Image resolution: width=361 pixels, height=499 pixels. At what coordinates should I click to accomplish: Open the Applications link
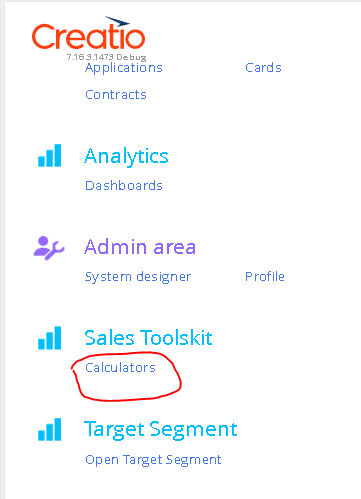pyautogui.click(x=124, y=68)
